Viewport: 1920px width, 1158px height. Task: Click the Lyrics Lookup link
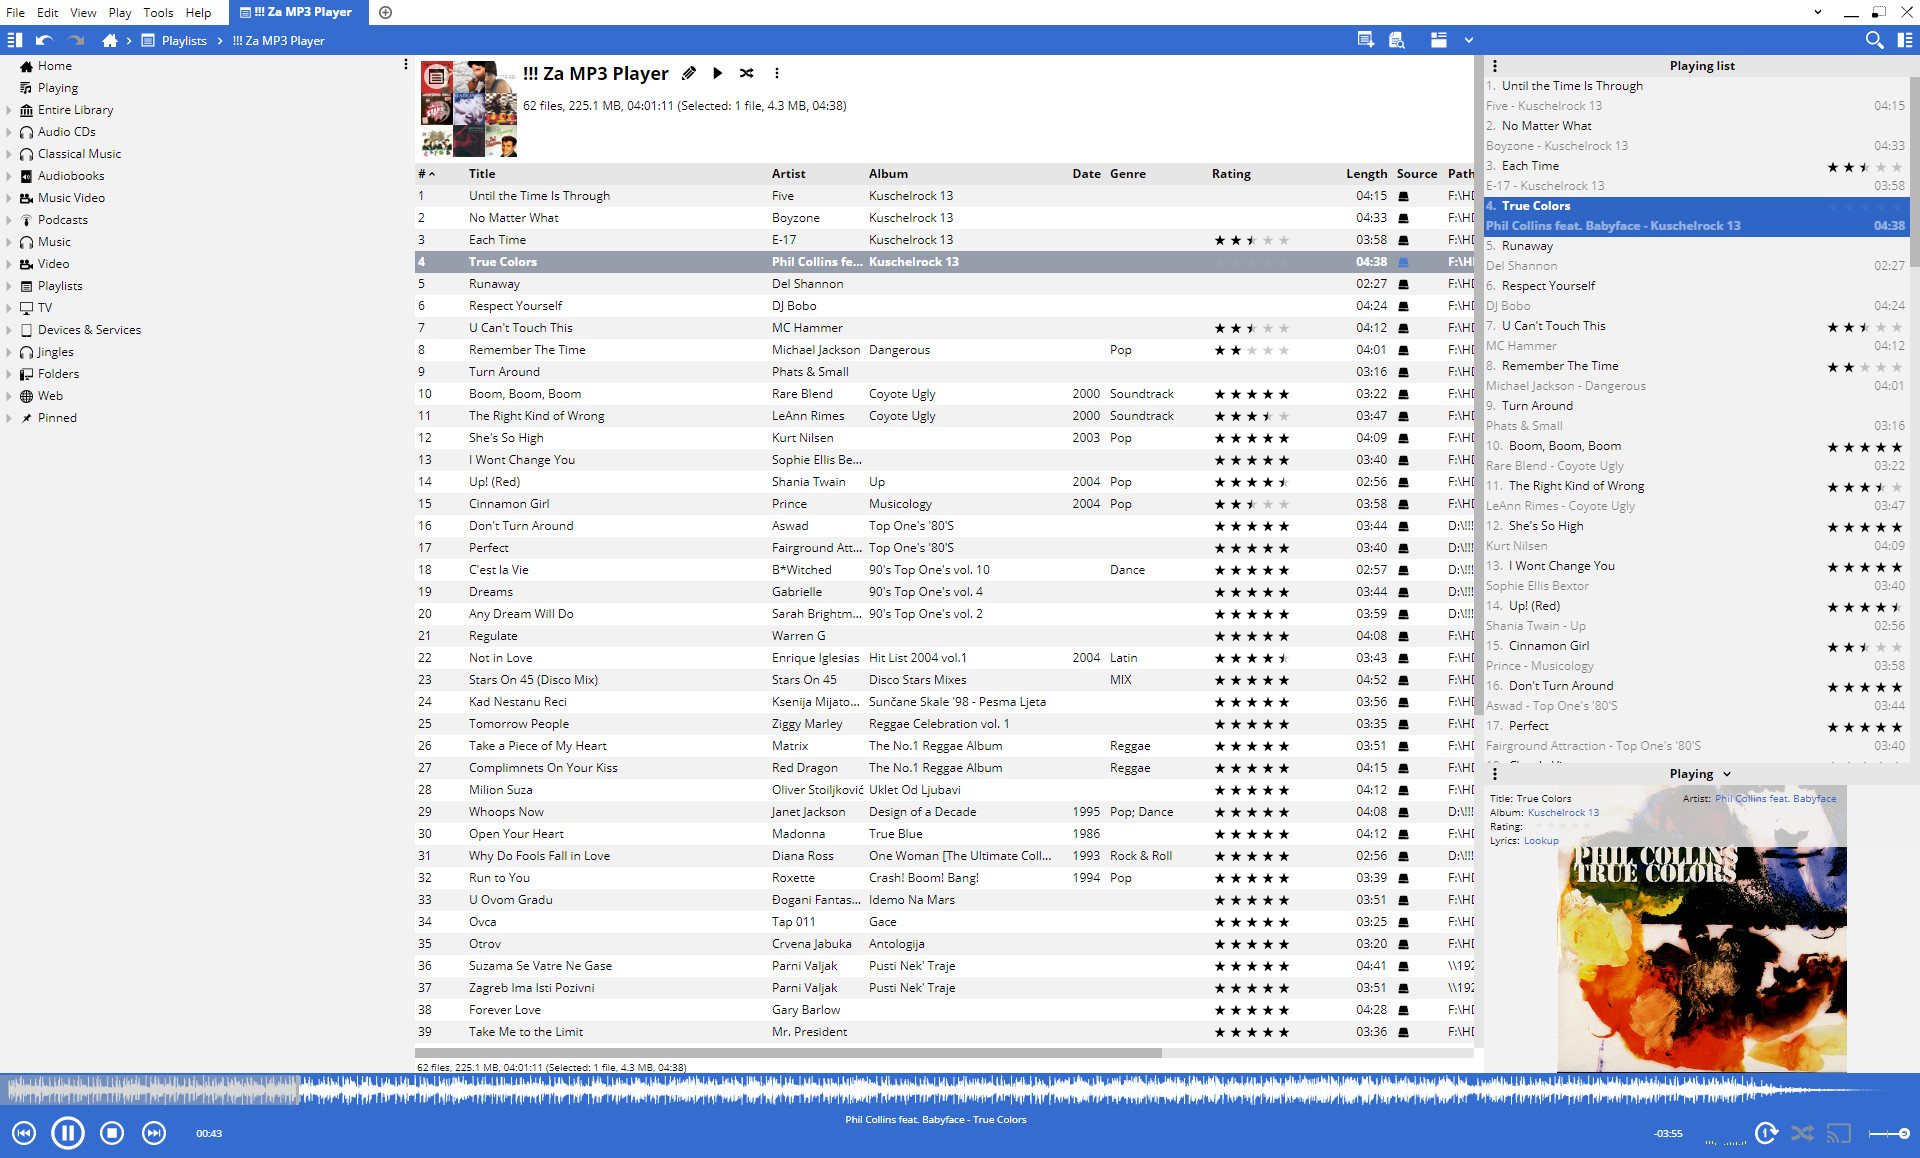click(1540, 840)
